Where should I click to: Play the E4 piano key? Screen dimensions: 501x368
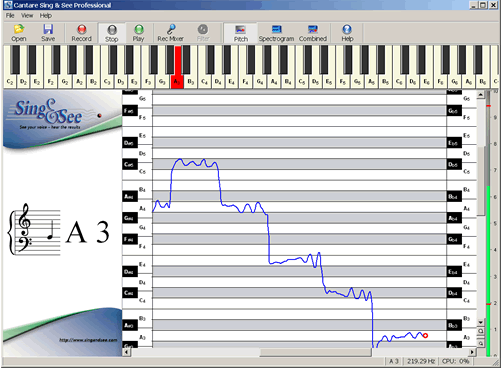[231, 82]
